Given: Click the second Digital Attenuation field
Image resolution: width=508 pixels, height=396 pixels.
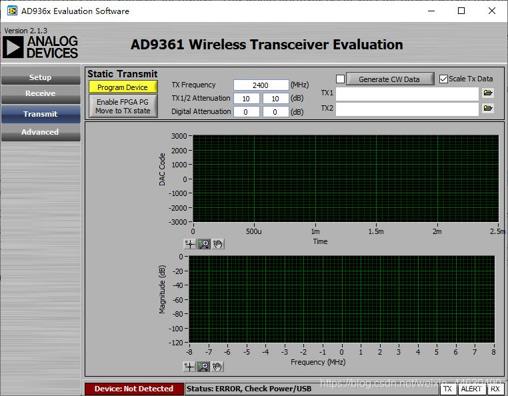Looking at the screenshot, I should point(275,112).
